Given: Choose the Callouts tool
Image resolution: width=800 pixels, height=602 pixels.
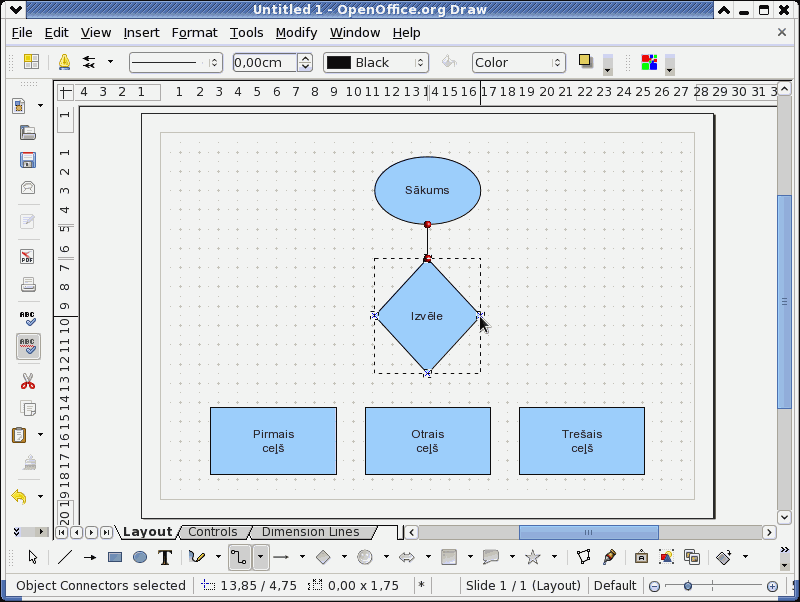Looking at the screenshot, I should point(491,557).
